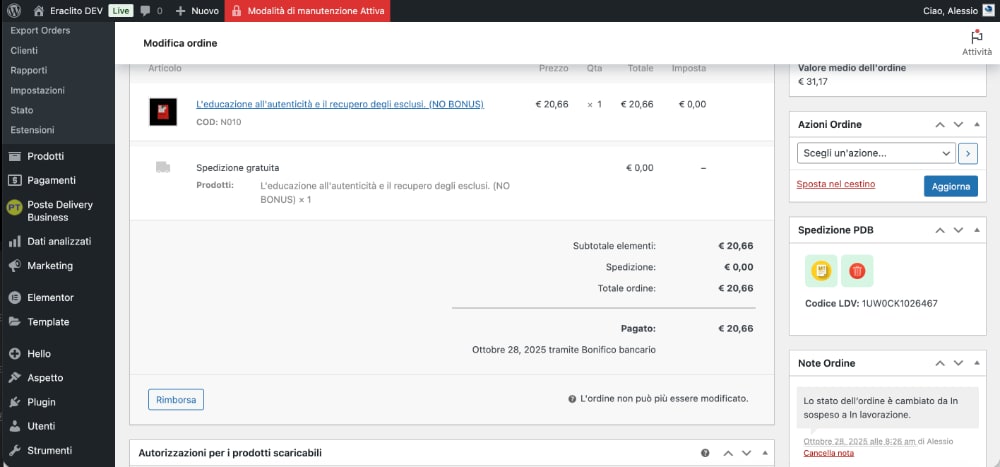The width and height of the screenshot is (1000, 467).
Task: Select Plugin in the sidebar menu
Action: 41,402
